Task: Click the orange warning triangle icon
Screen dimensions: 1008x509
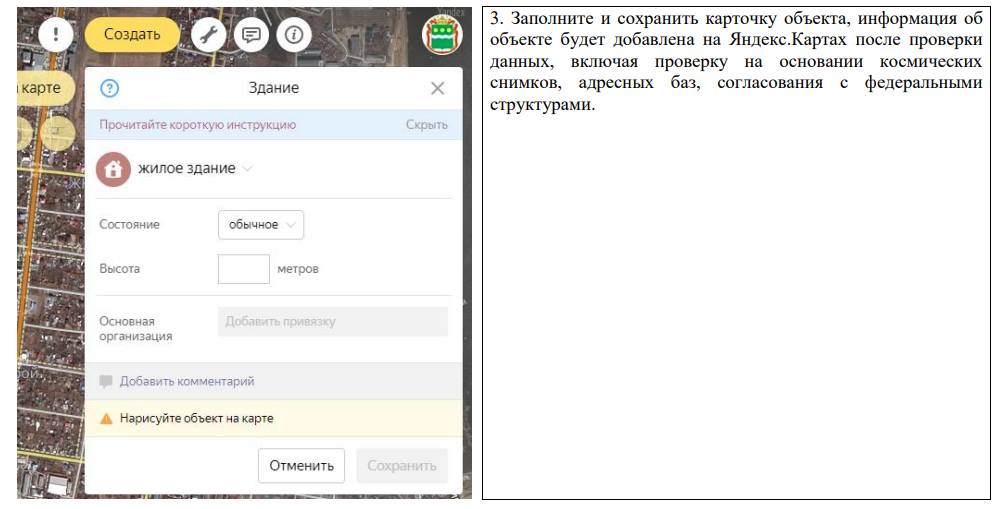Action: click(106, 418)
